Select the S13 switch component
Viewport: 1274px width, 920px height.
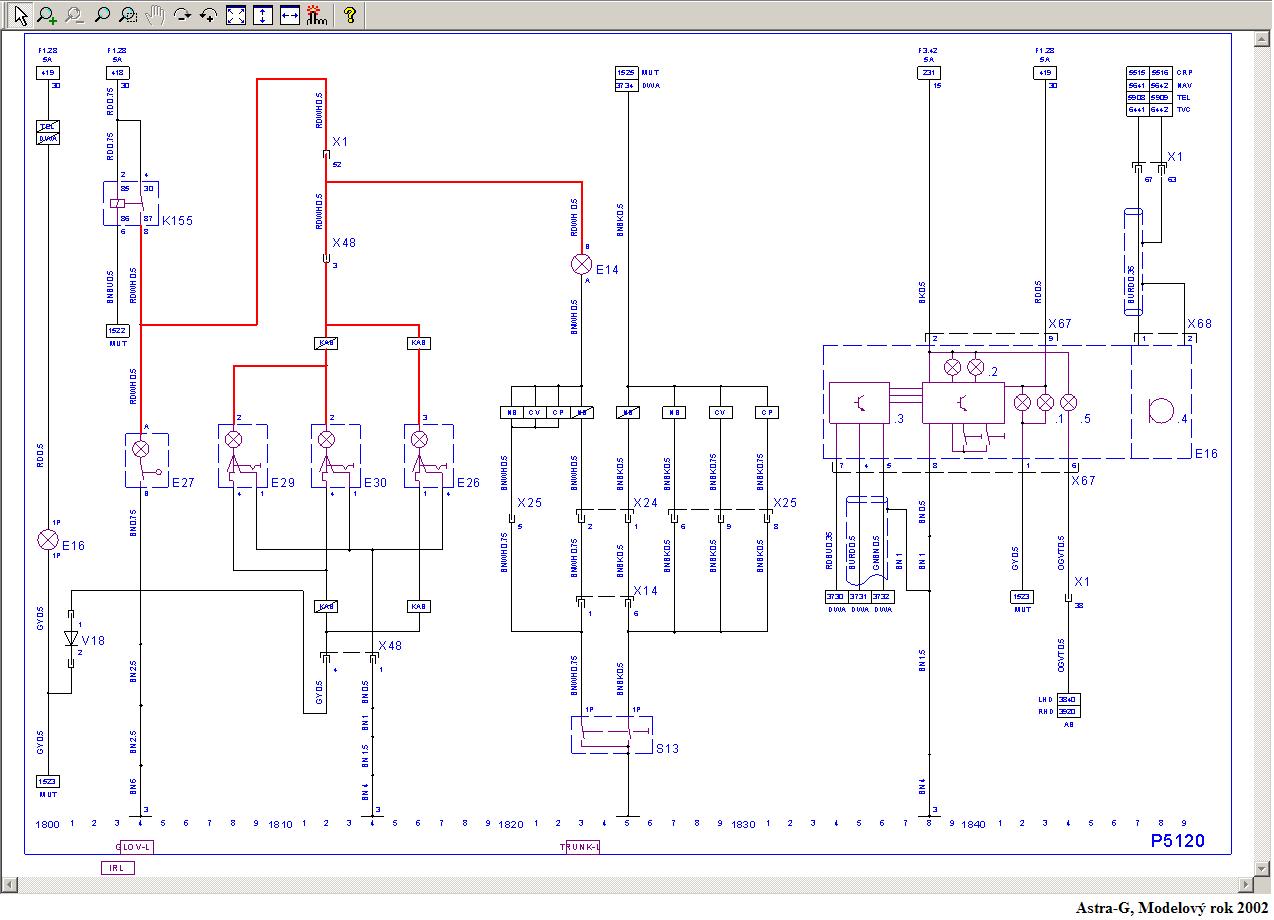[611, 734]
